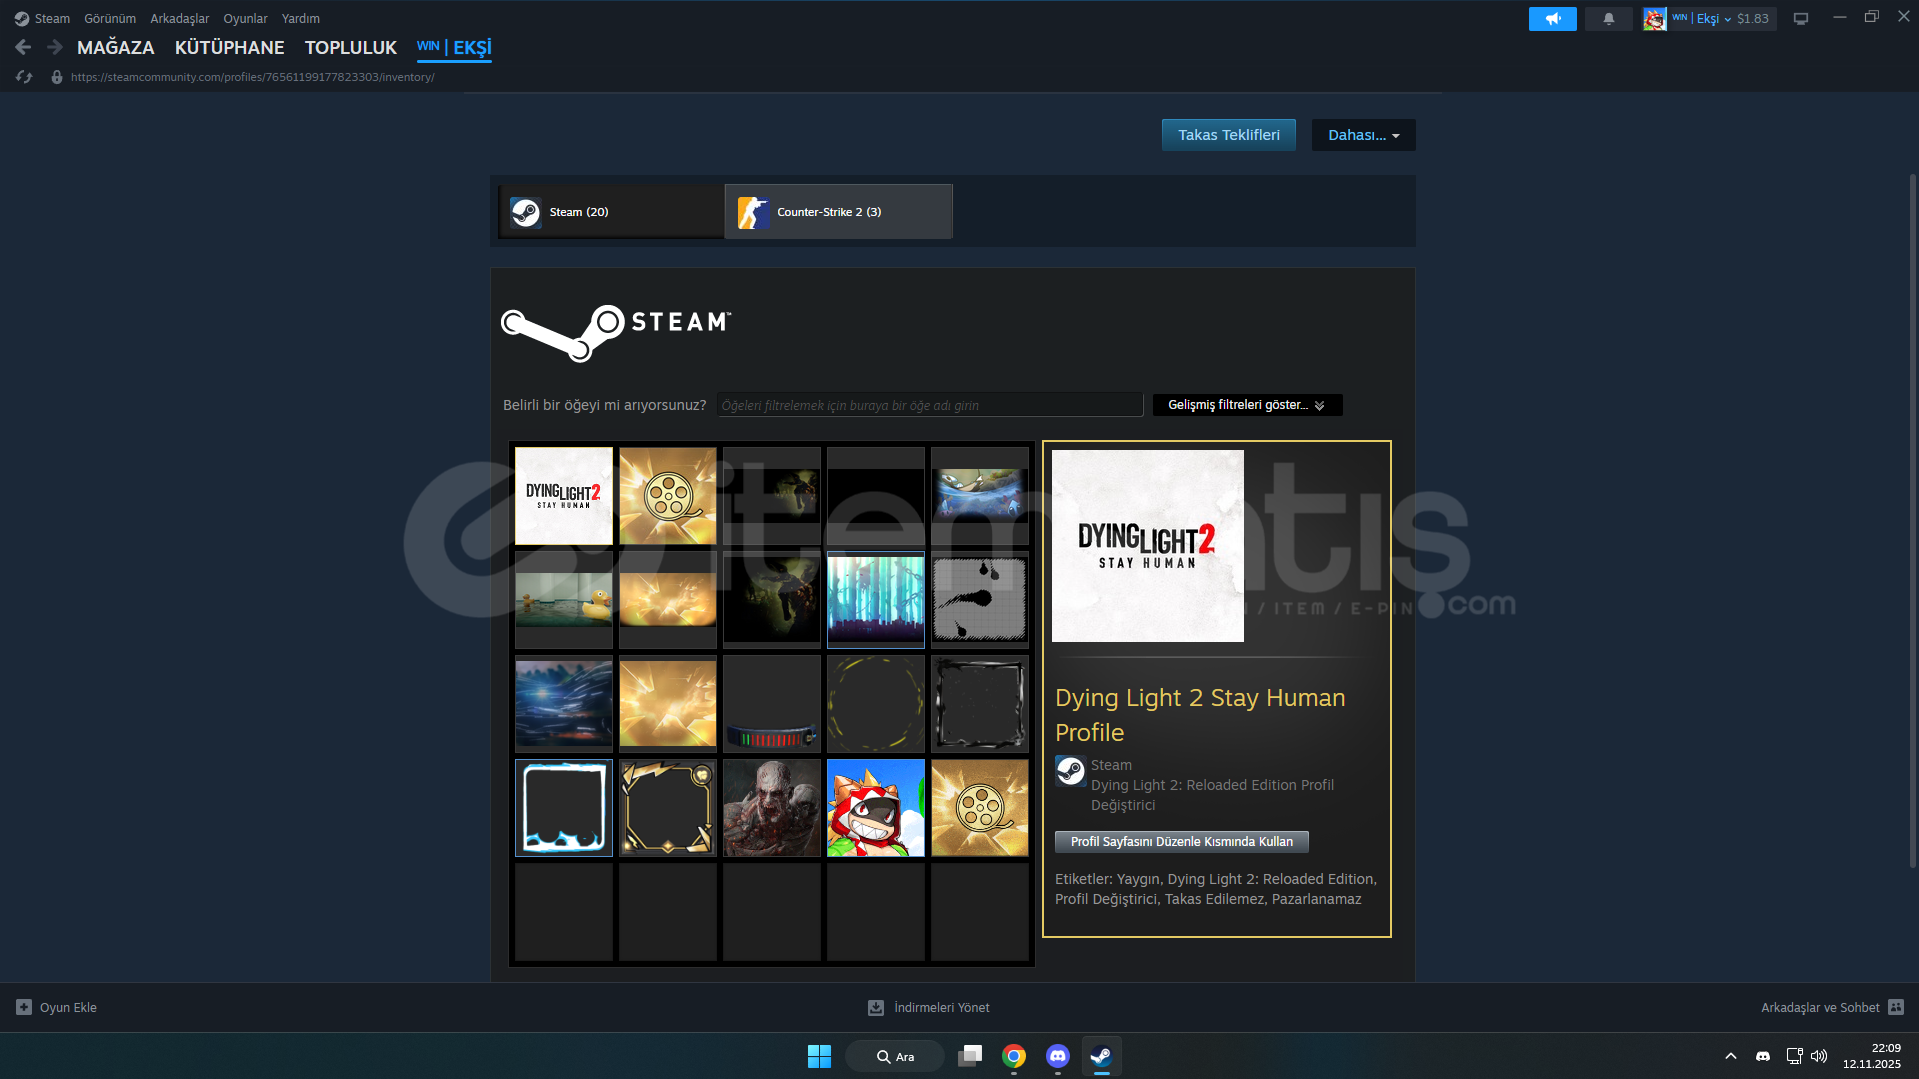Open the account name dropdown showing $1.83
Viewport: 1919px width, 1079px height.
(x=1722, y=19)
